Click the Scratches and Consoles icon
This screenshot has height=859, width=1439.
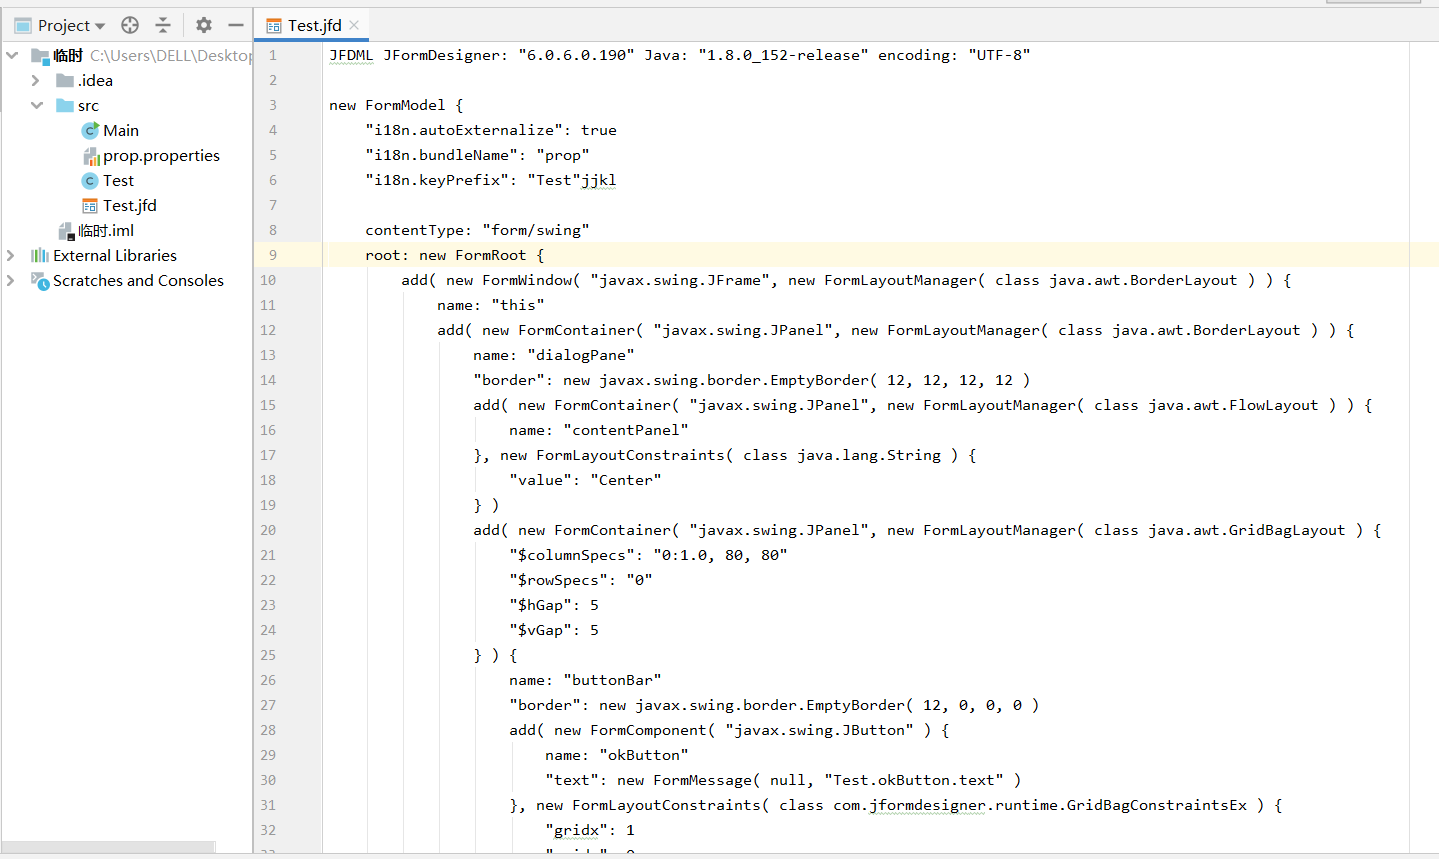[40, 281]
